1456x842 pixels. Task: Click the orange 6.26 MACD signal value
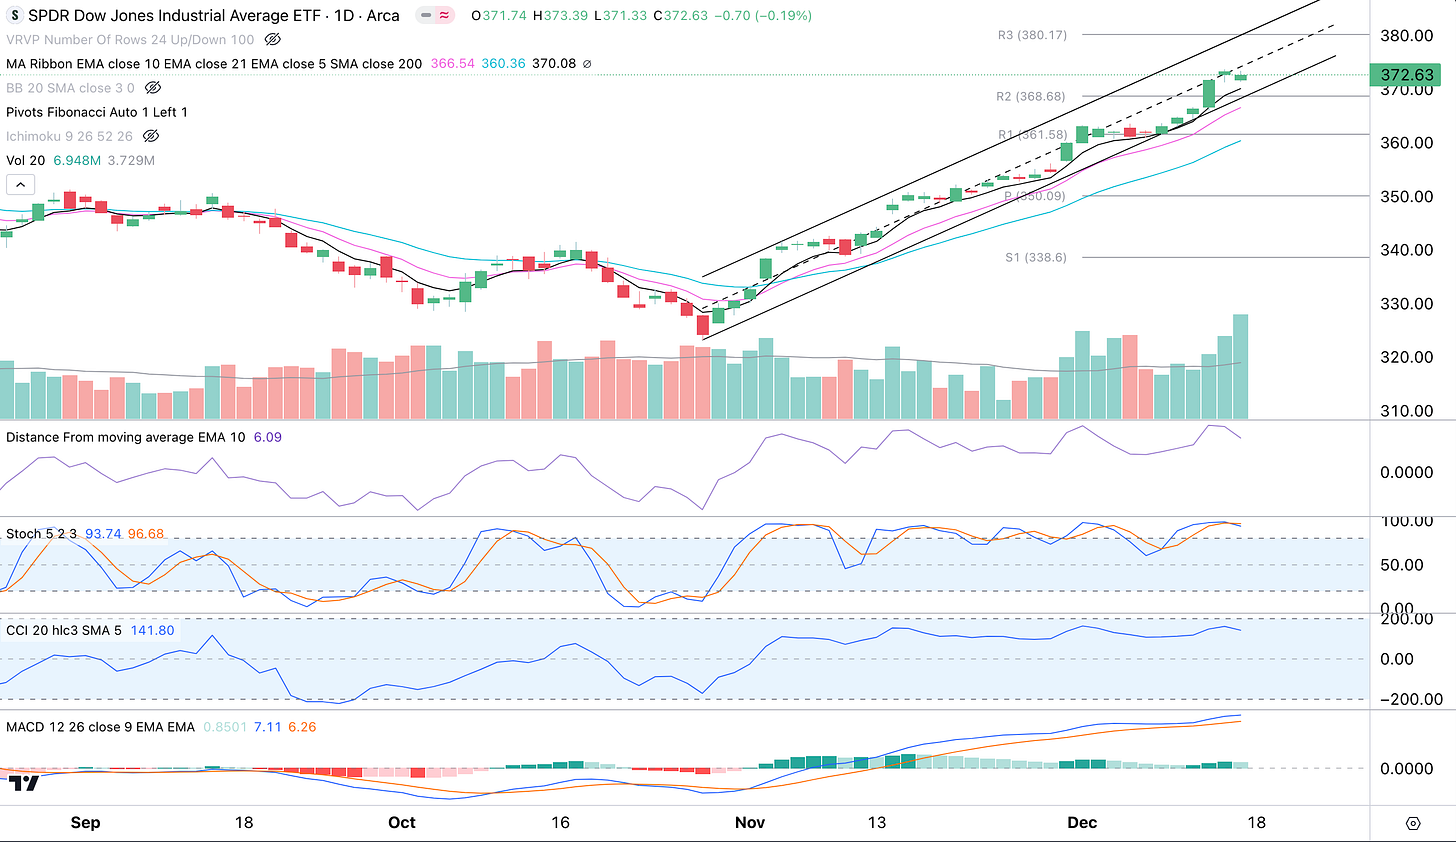[x=302, y=727]
